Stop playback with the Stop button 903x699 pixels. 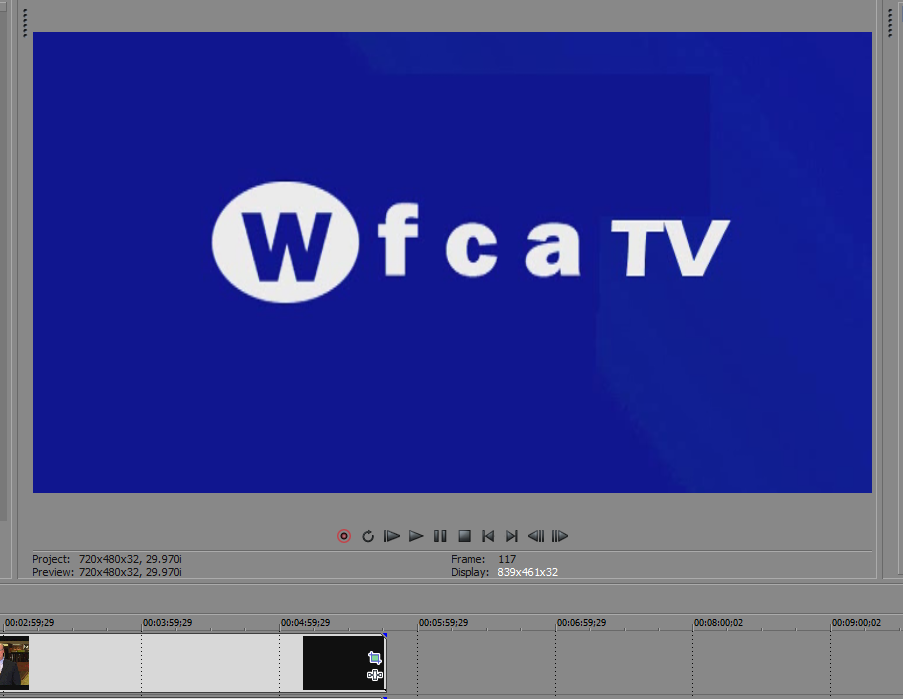coord(464,536)
